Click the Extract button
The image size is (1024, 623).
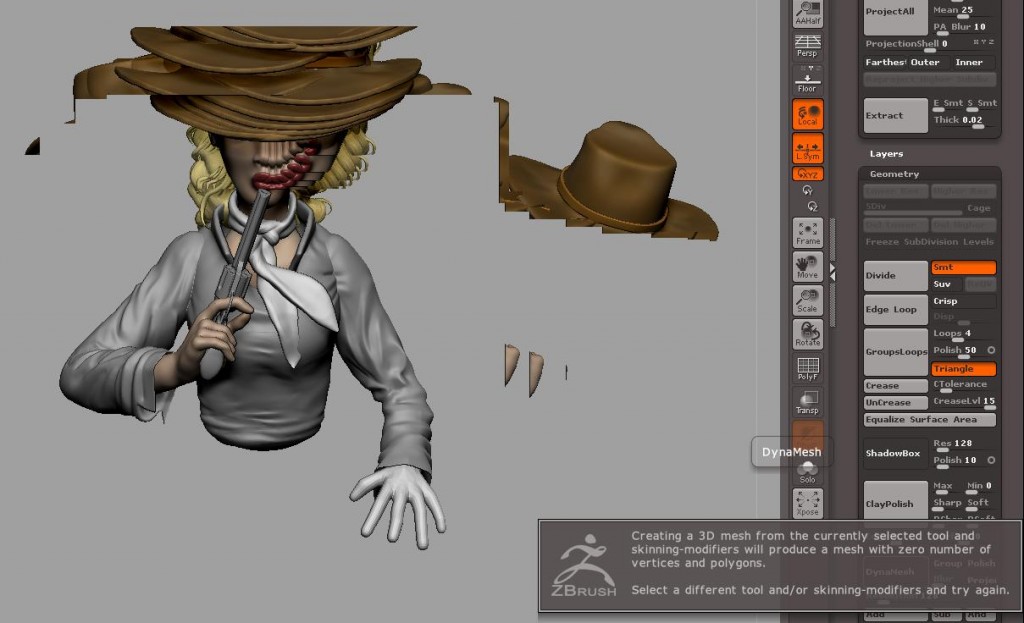pyautogui.click(x=895, y=115)
